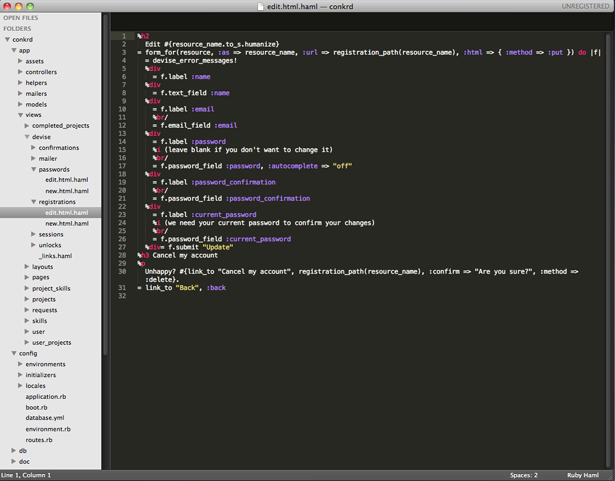
Task: Open new.html.haml under passwords
Action: [67, 191]
